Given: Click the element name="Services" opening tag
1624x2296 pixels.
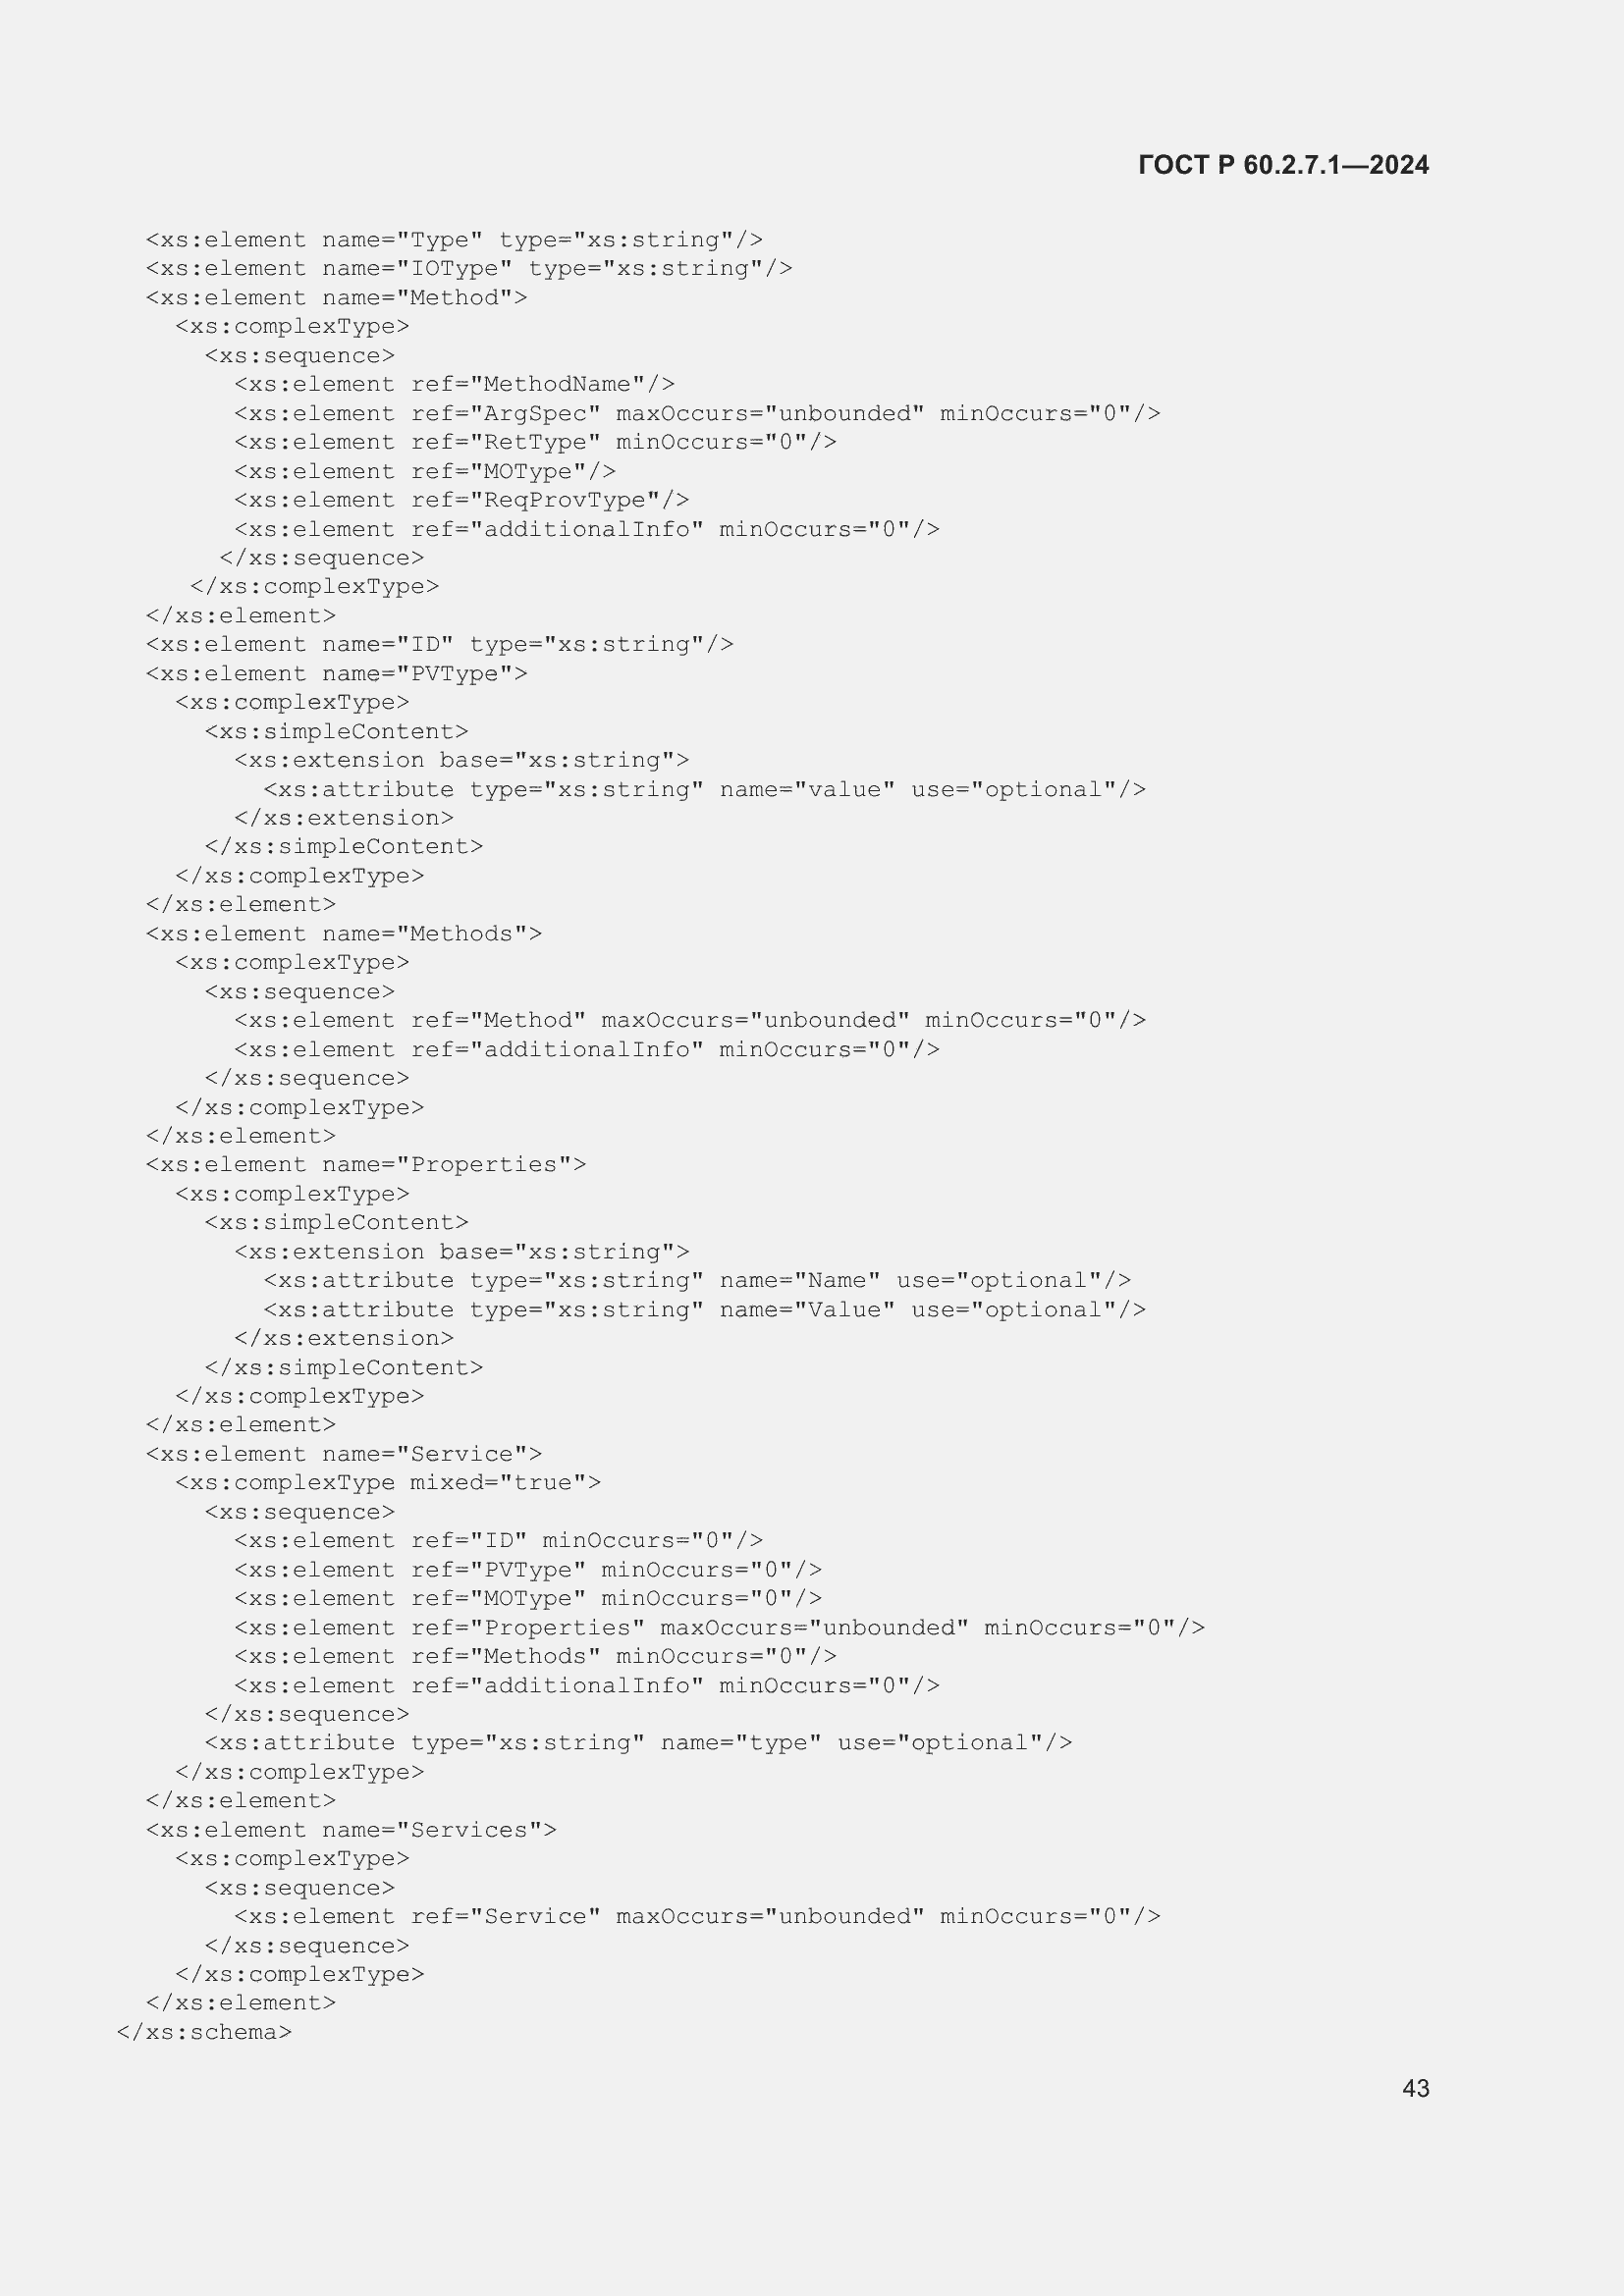Looking at the screenshot, I should (x=351, y=1830).
